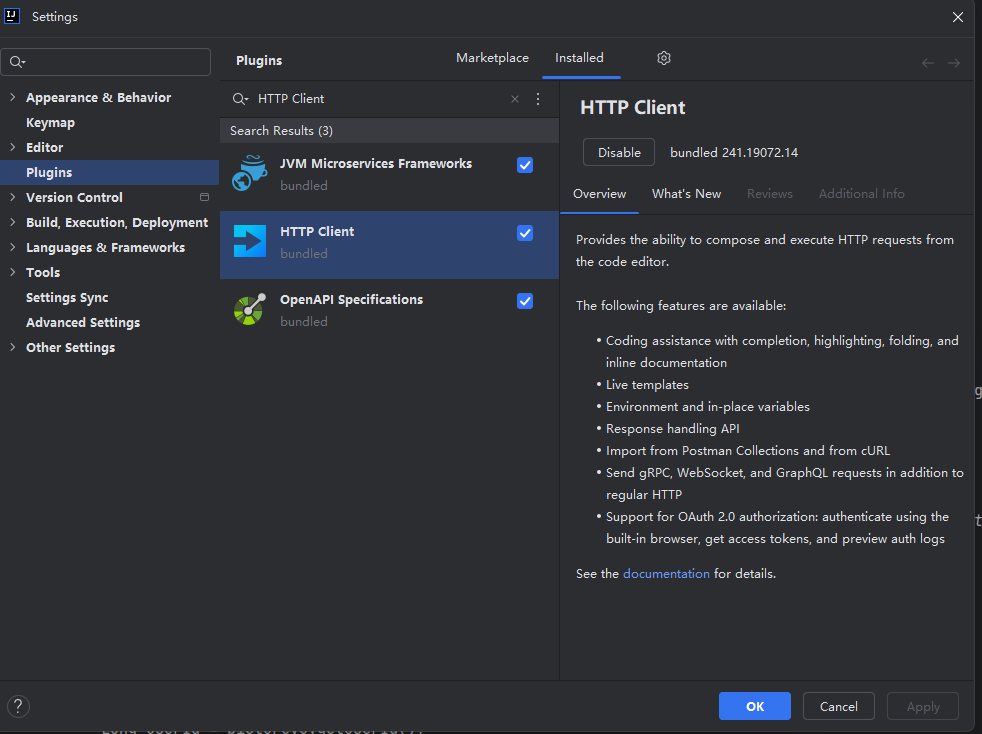
Task: Select Advanced Settings in the tree
Action: point(83,323)
